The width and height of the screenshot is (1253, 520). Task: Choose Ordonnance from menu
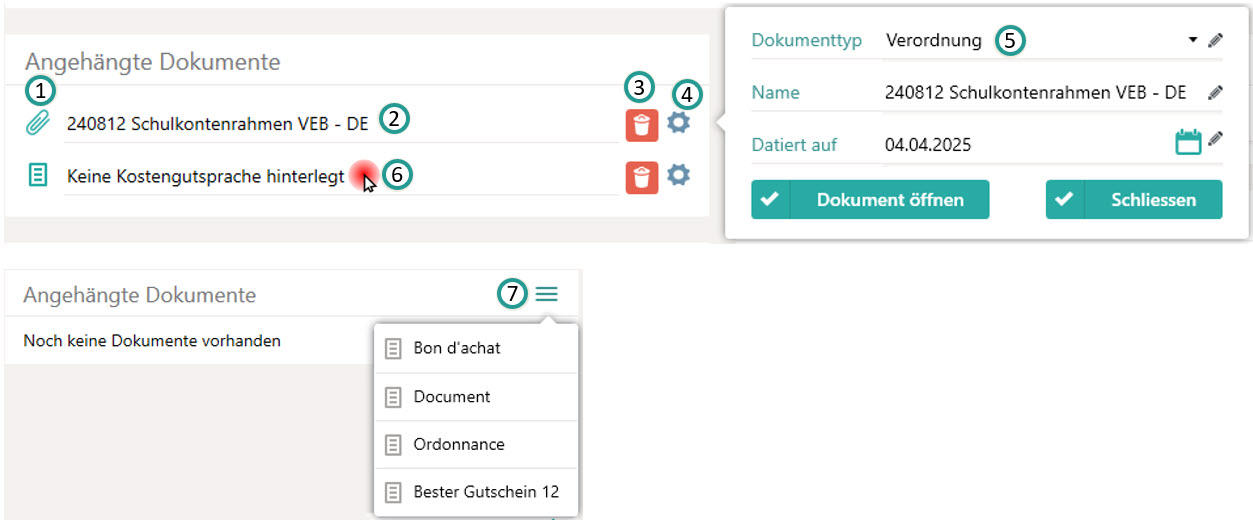coord(476,444)
